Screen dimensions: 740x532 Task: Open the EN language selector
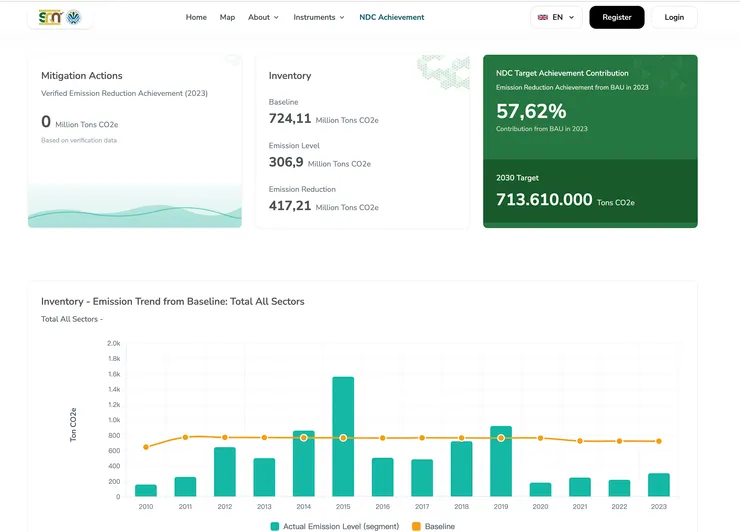coord(556,17)
